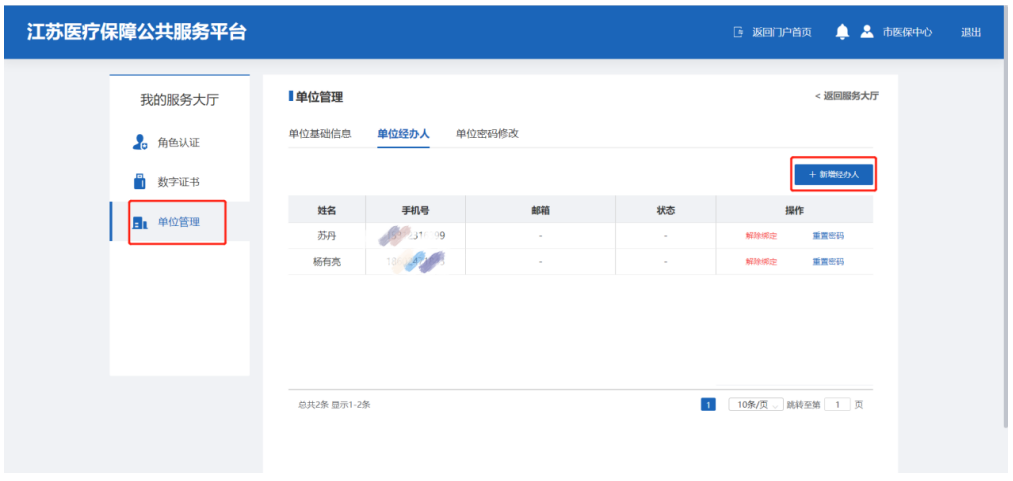Select the 单位经办人 tab
The height and width of the screenshot is (481, 1013).
[x=403, y=134]
